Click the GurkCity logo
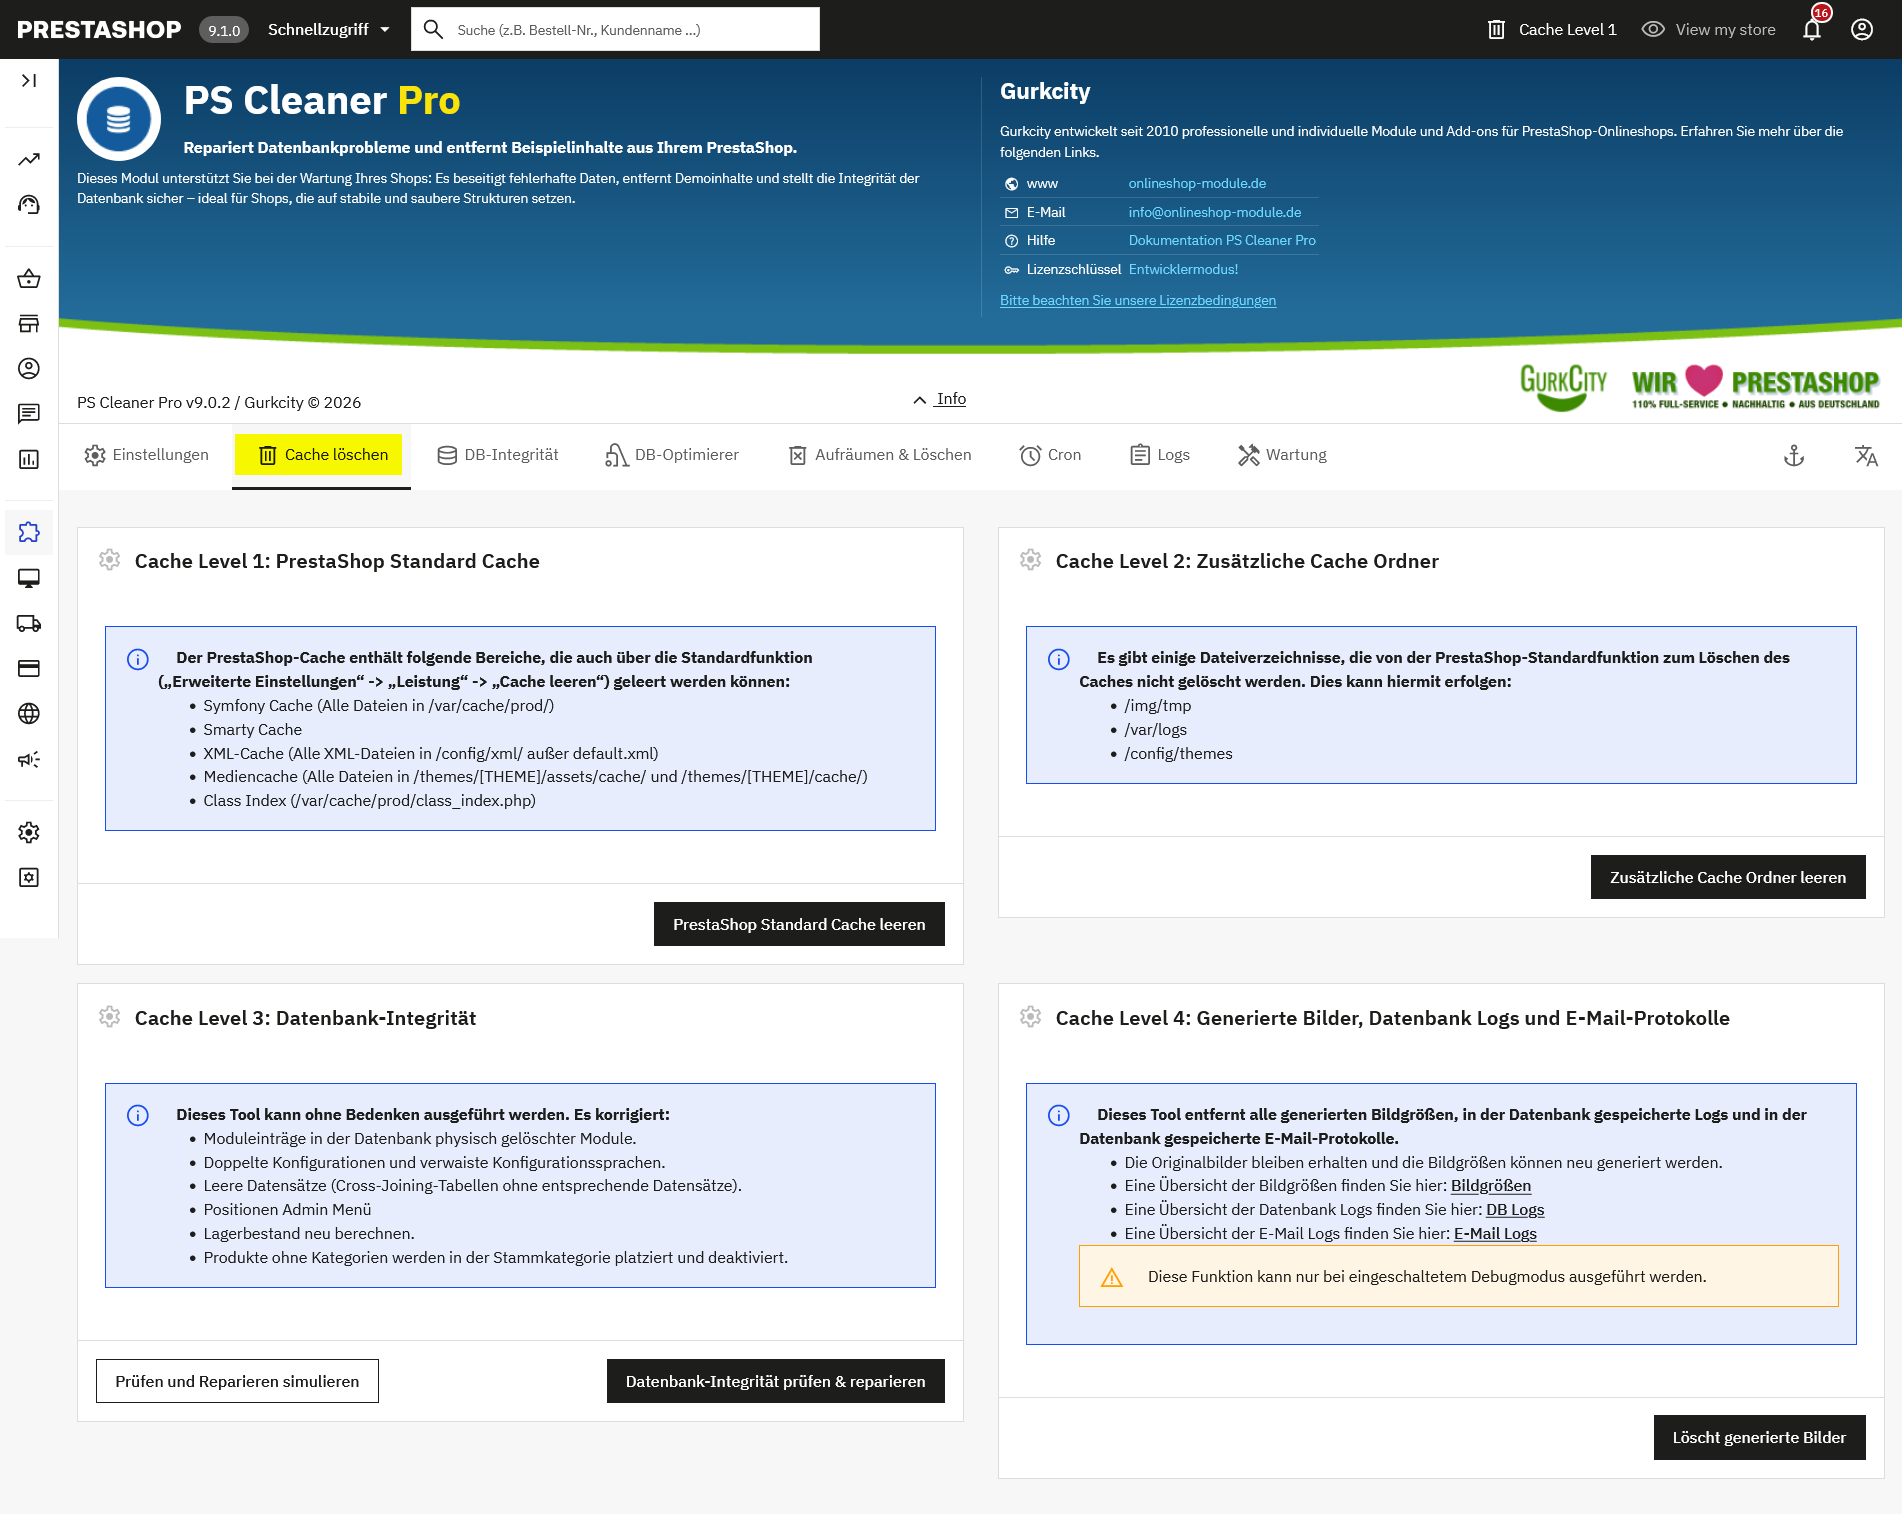The width and height of the screenshot is (1903, 1514). click(x=1563, y=387)
